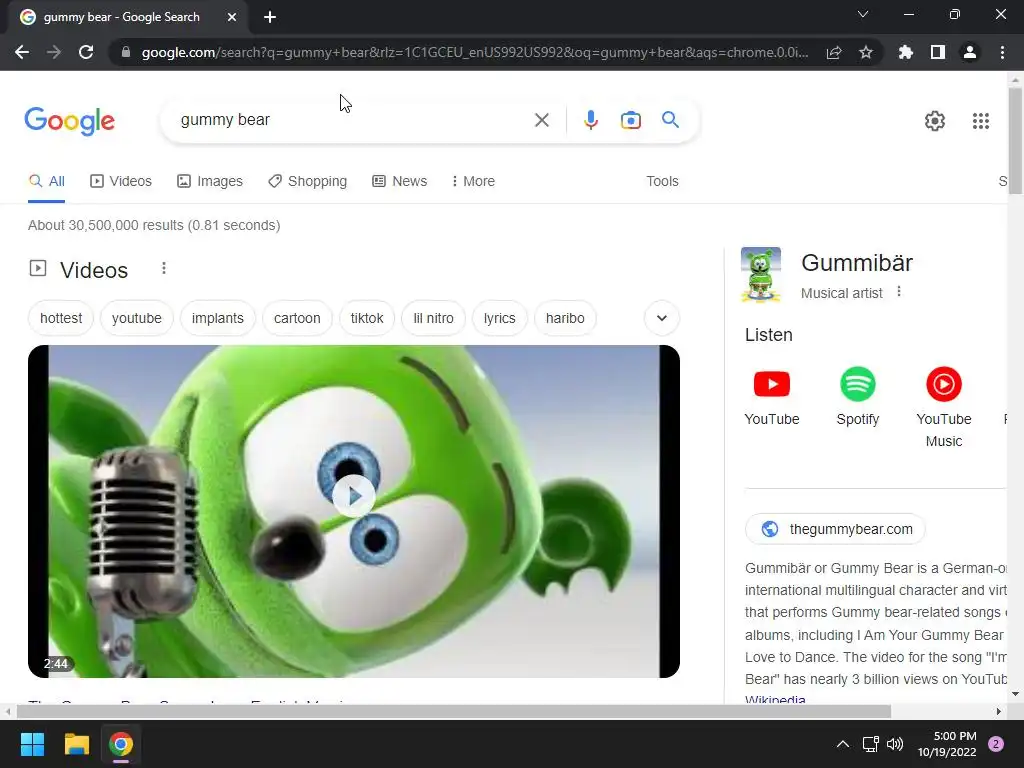
Task: Filter videos by the lyrics chip
Action: tap(500, 318)
